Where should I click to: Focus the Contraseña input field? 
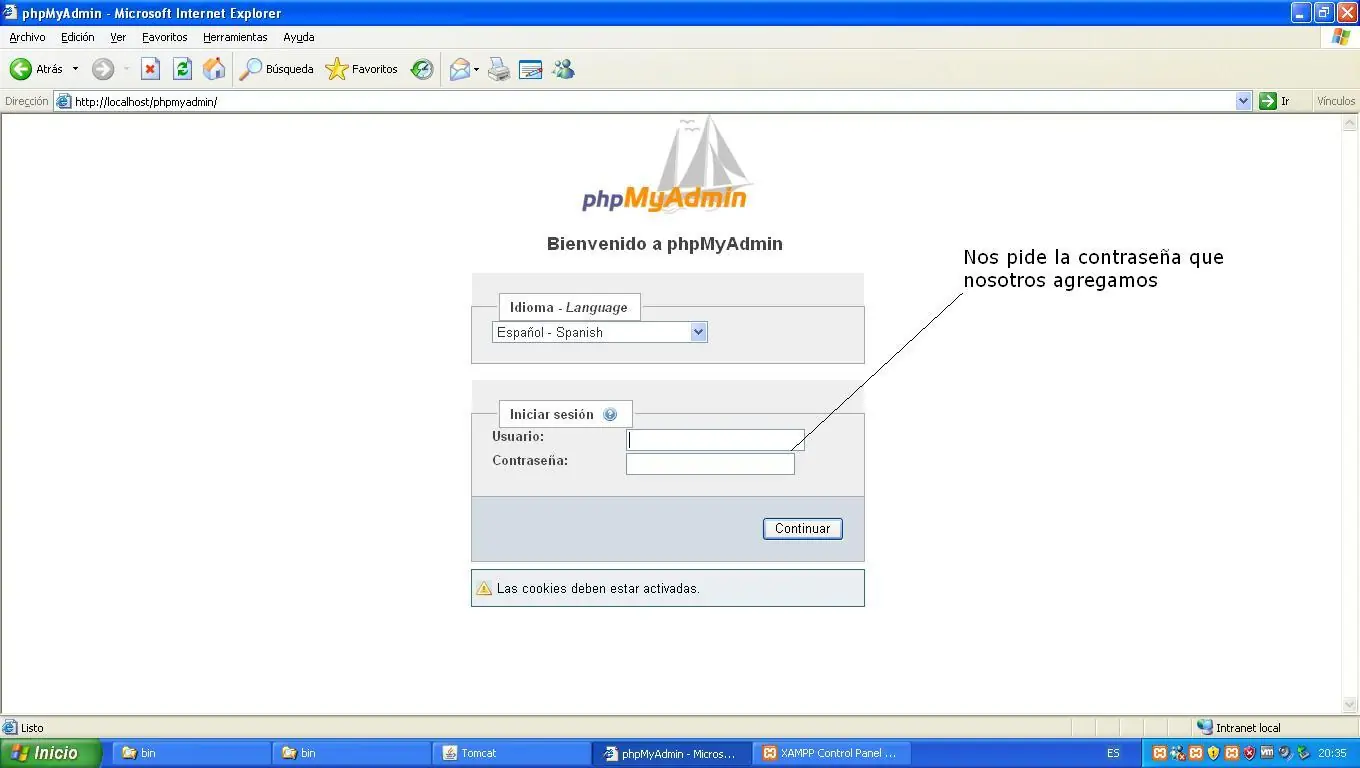point(710,464)
